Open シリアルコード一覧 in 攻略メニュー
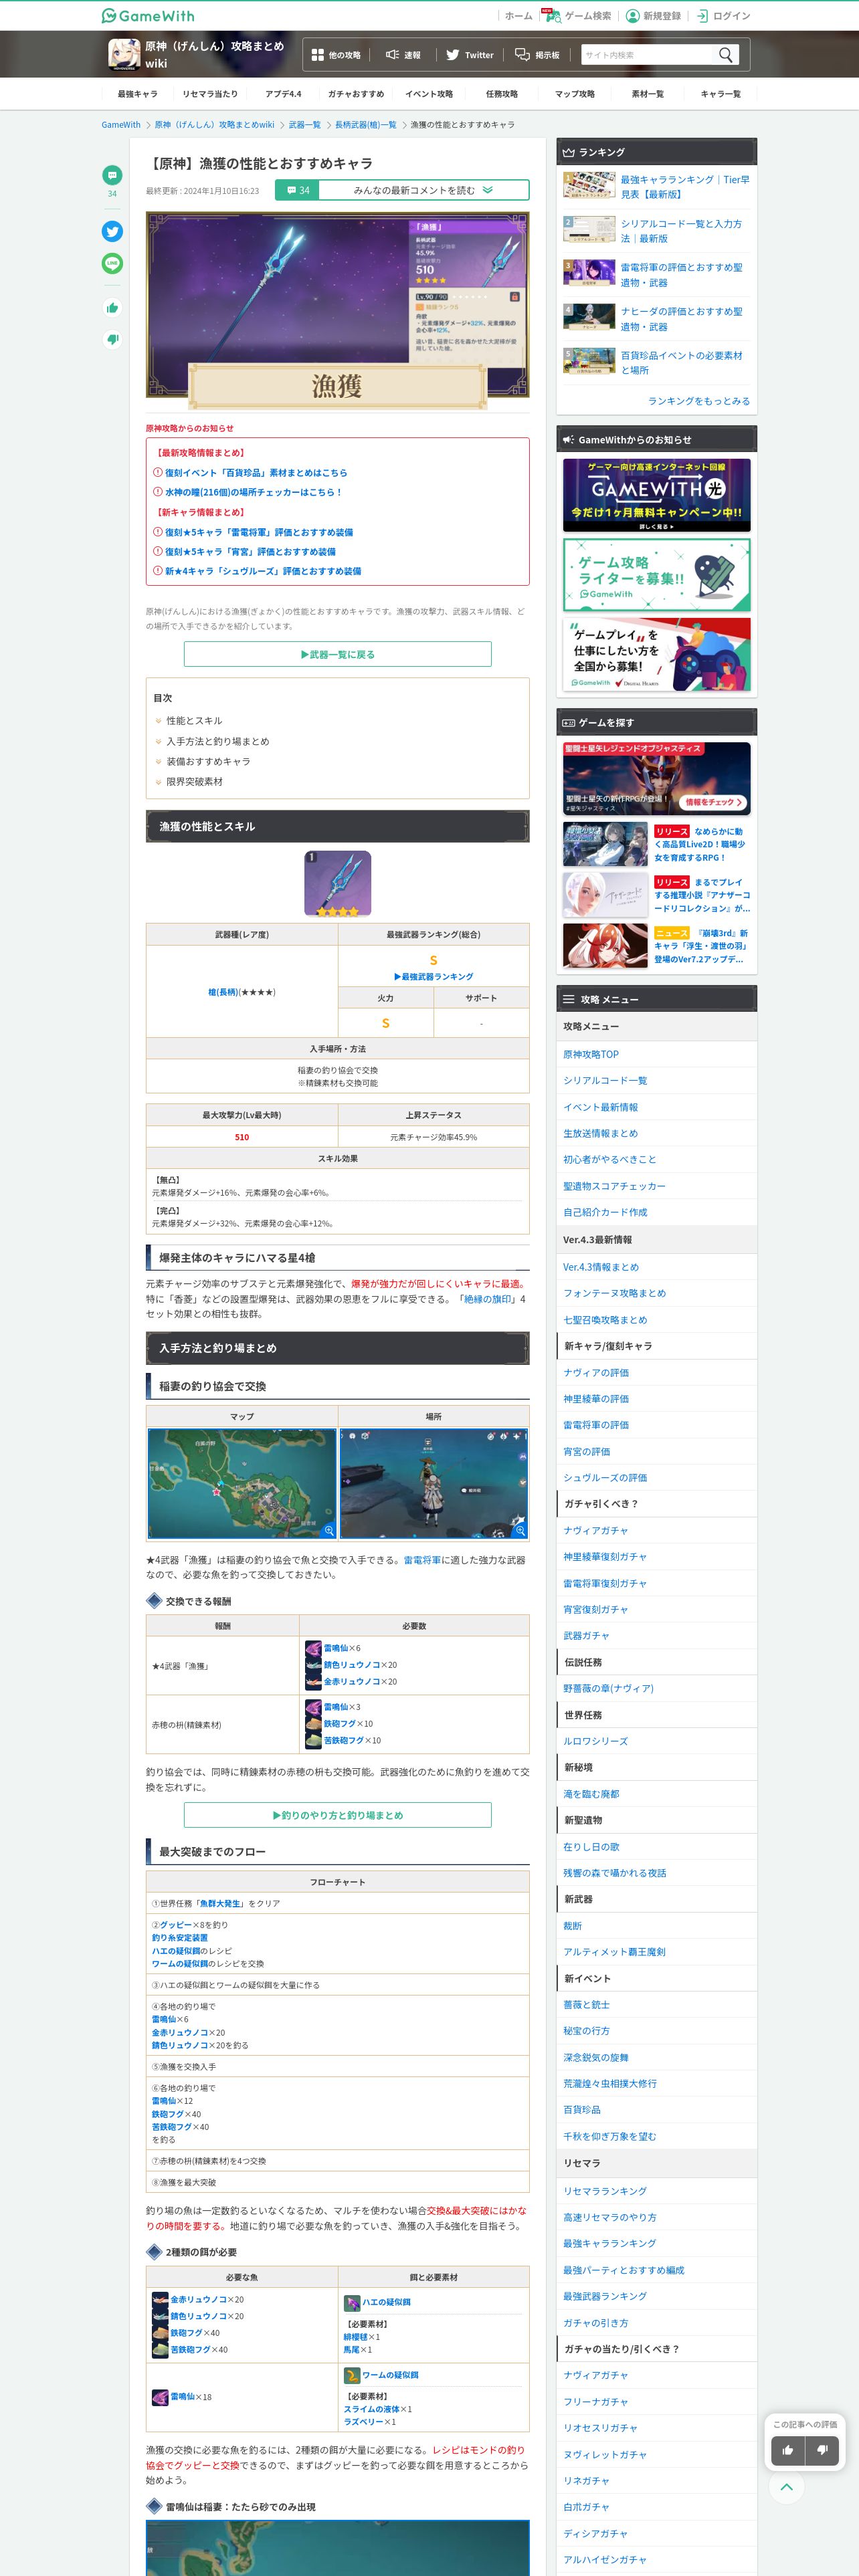Screen dimensions: 859x2576 605,1081
